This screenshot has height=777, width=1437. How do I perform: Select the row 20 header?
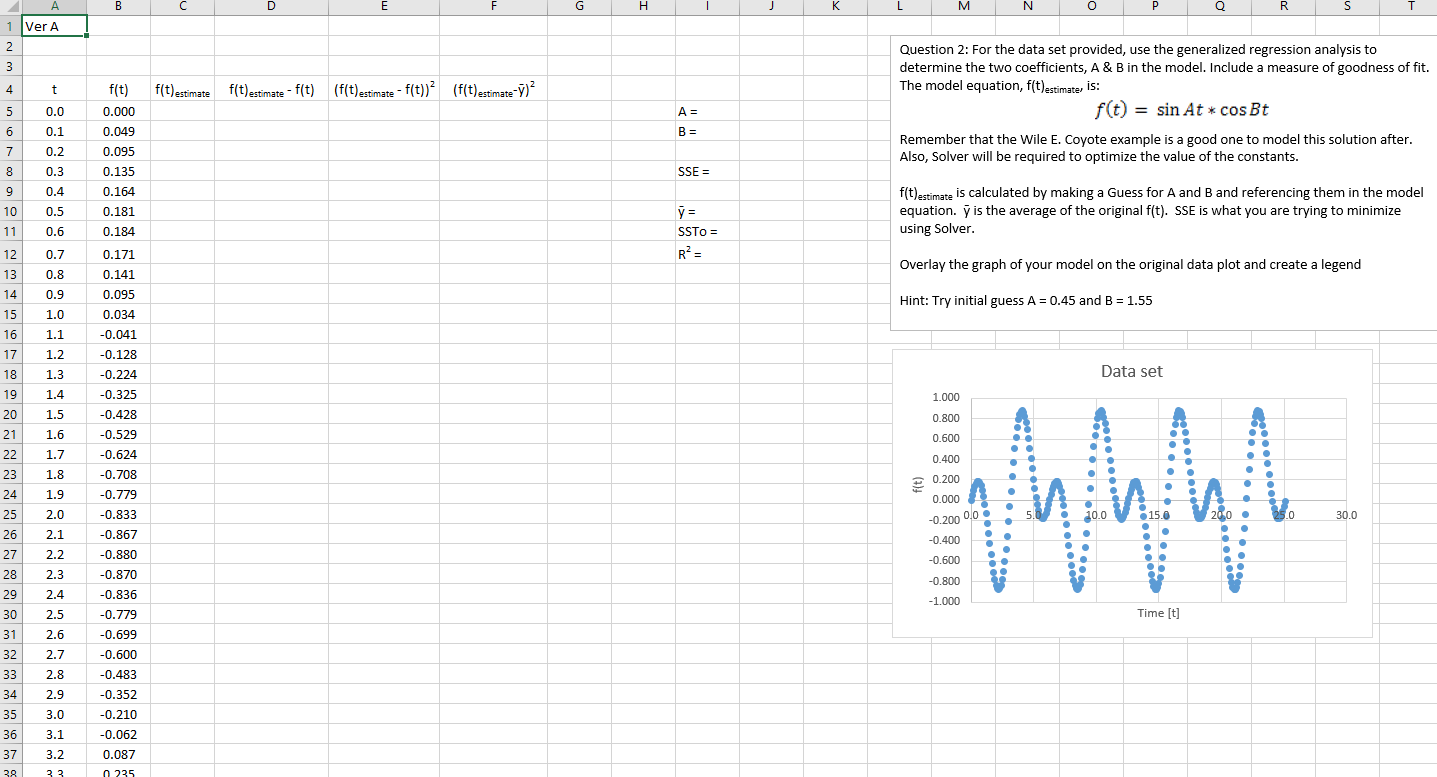point(10,414)
